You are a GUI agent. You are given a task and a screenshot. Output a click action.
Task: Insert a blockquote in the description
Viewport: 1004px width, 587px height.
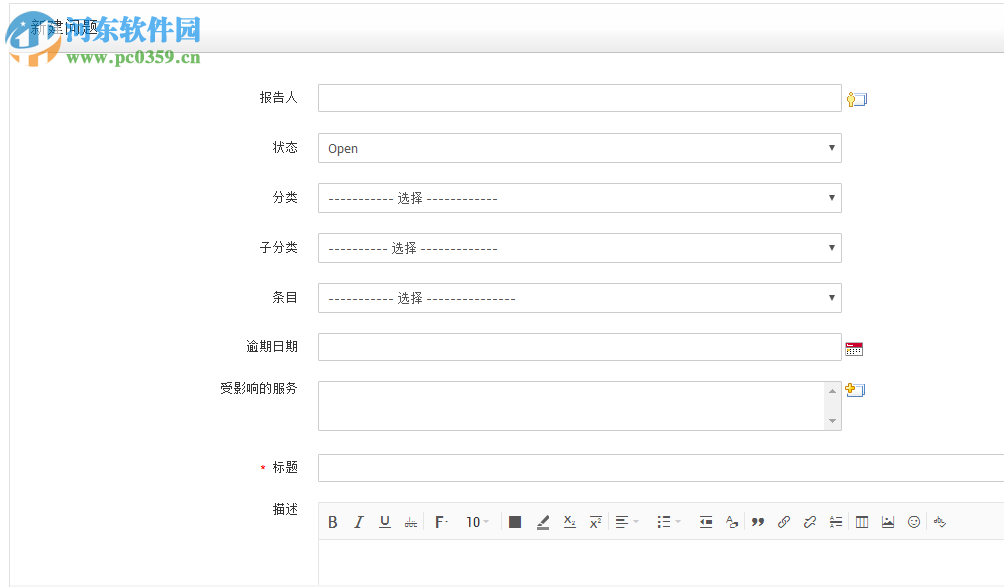(x=757, y=521)
